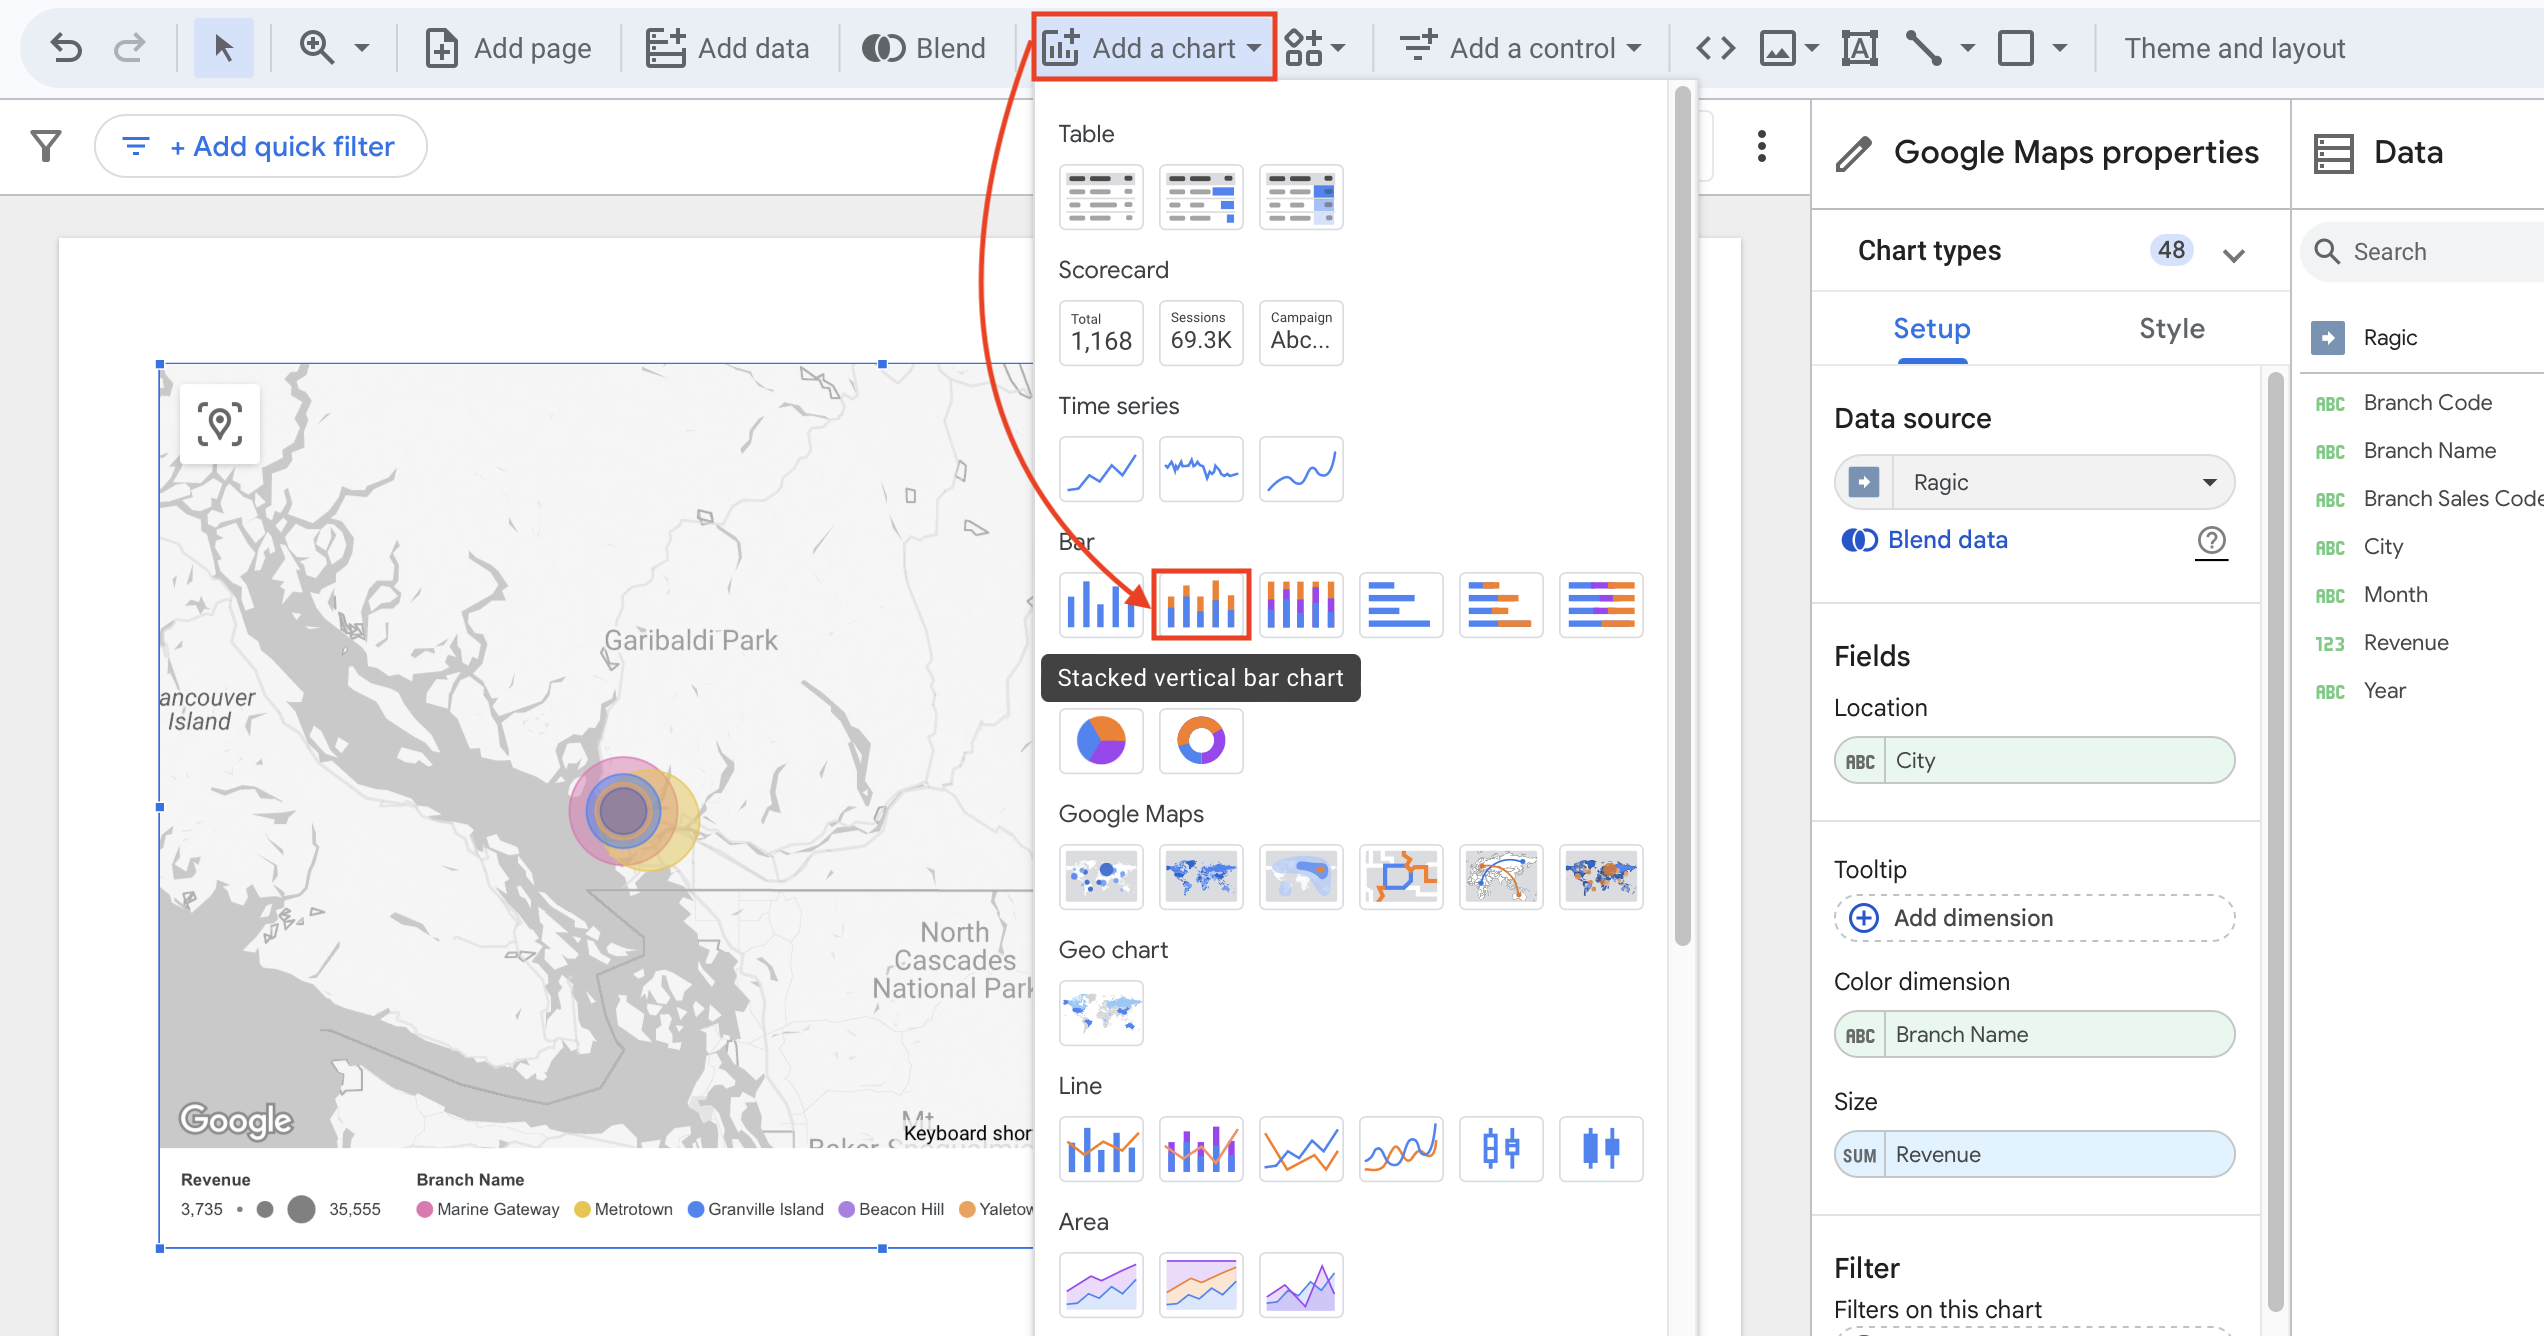The height and width of the screenshot is (1336, 2544).
Task: Choose the table with heatmap chart
Action: coord(1301,197)
